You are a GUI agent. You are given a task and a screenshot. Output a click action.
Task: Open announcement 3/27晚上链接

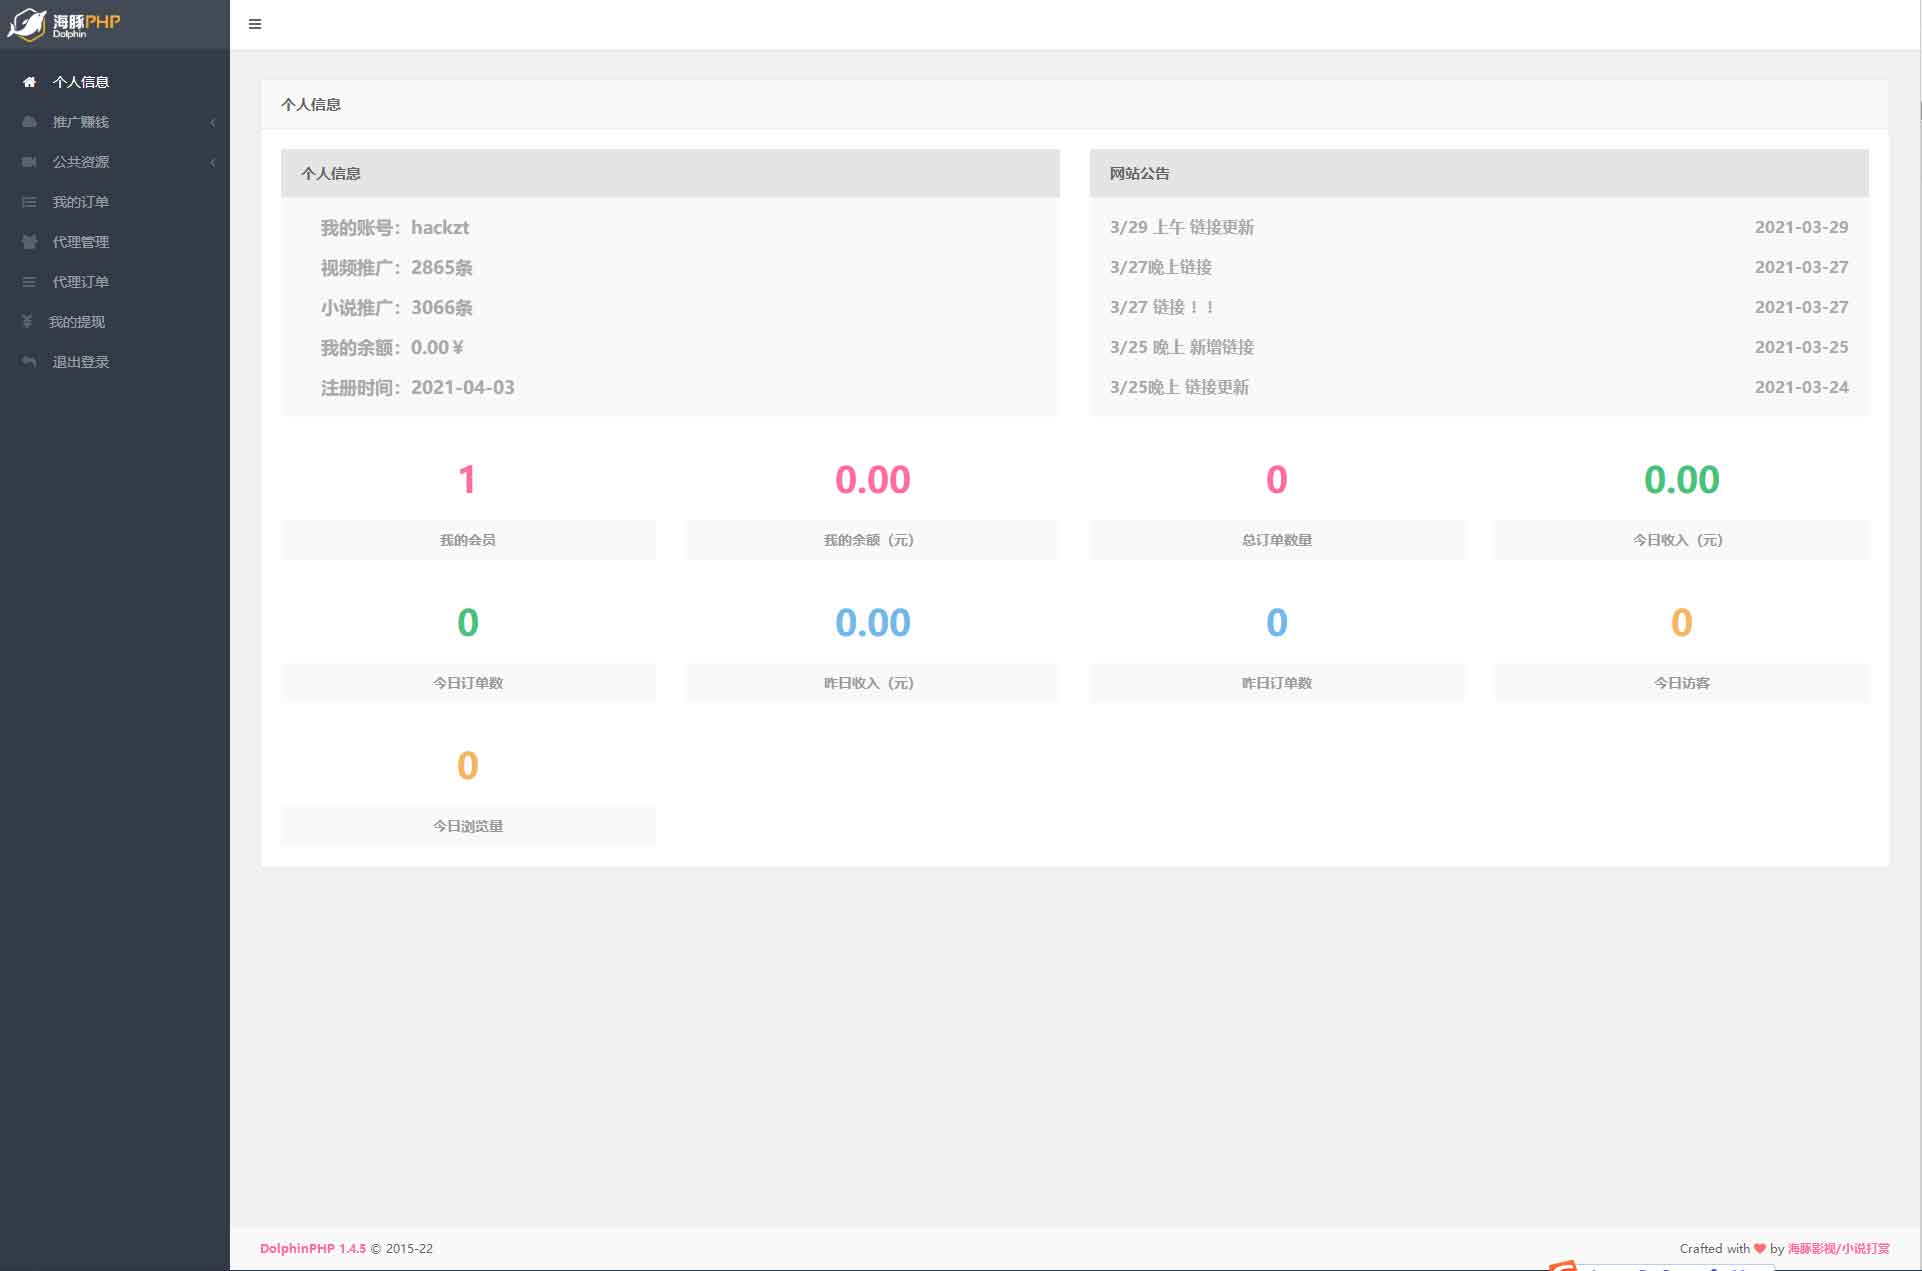(1160, 267)
